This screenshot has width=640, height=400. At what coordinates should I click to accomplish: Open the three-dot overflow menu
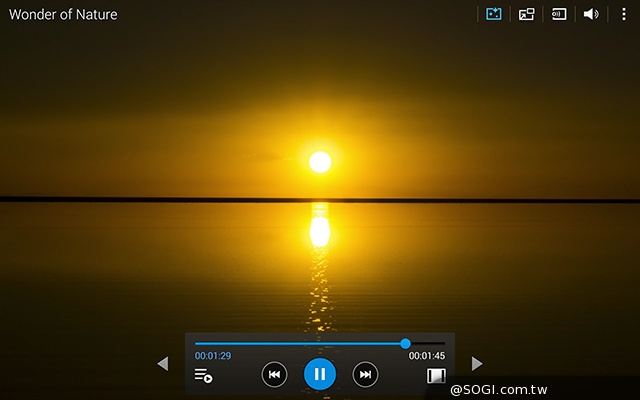point(624,14)
